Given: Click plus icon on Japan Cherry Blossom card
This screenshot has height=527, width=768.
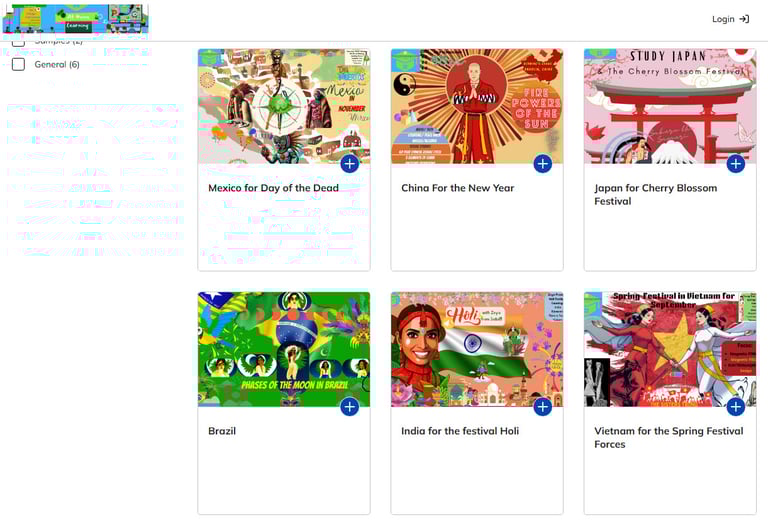Looking at the screenshot, I should [736, 164].
